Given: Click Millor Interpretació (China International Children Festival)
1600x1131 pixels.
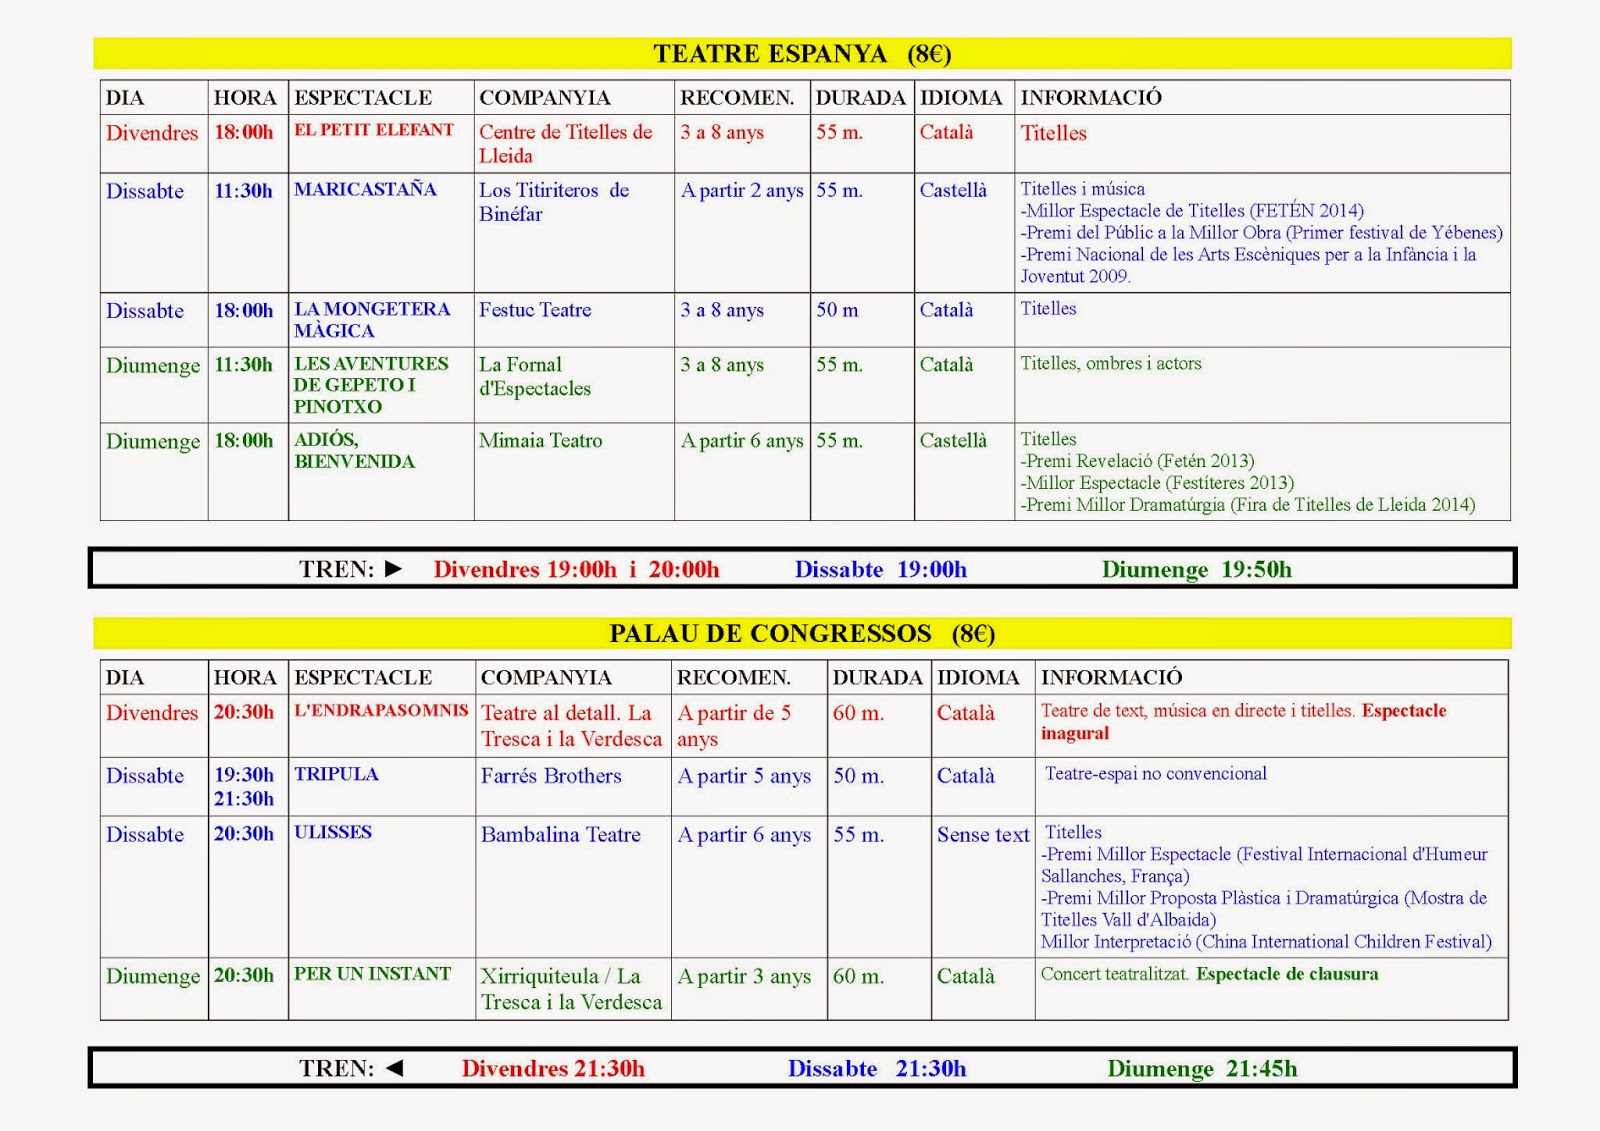Looking at the screenshot, I should point(1266,942).
